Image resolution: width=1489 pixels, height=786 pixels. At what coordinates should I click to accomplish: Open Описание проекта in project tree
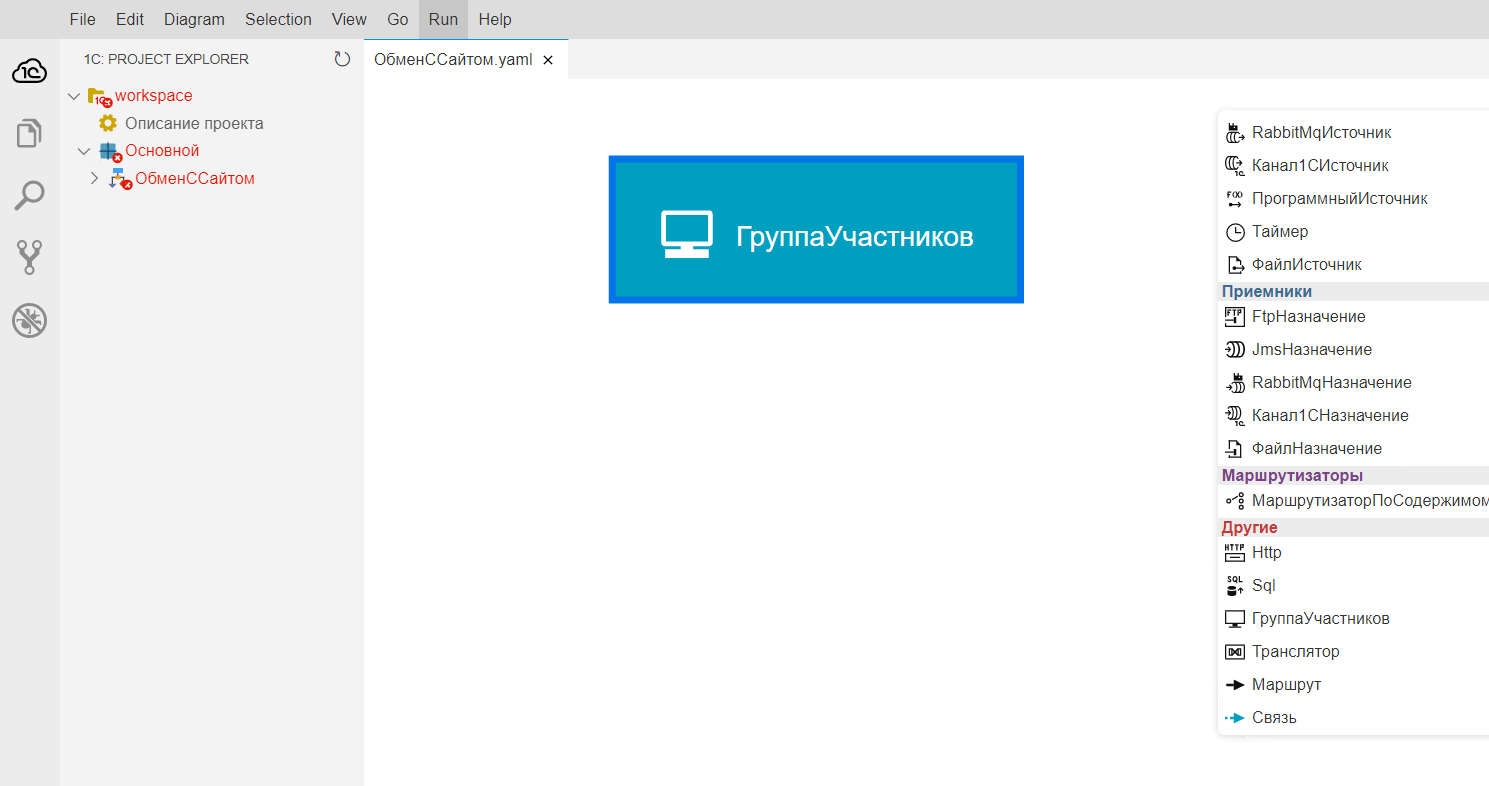tap(194, 123)
